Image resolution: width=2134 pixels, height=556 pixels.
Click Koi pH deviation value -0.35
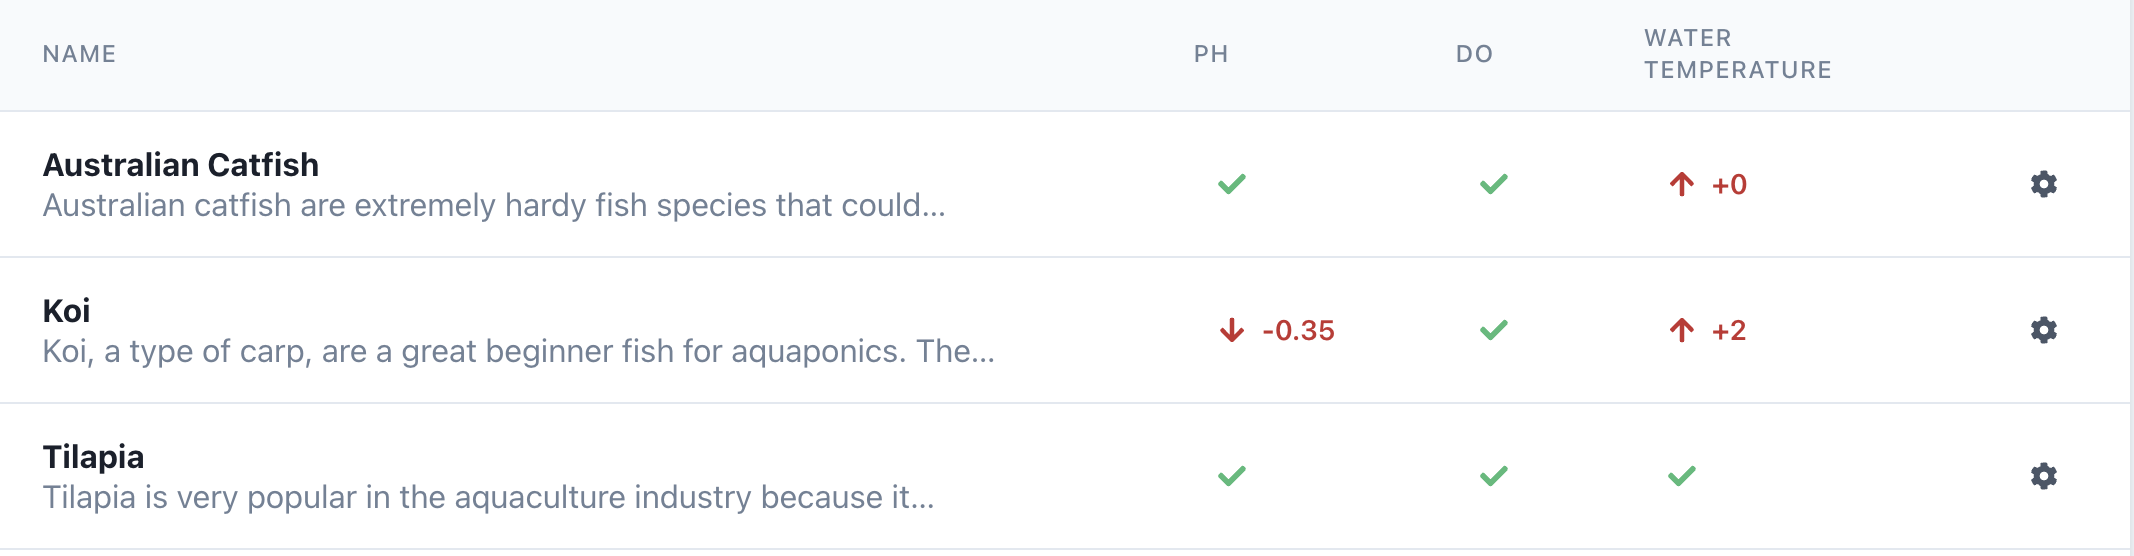pos(1298,330)
